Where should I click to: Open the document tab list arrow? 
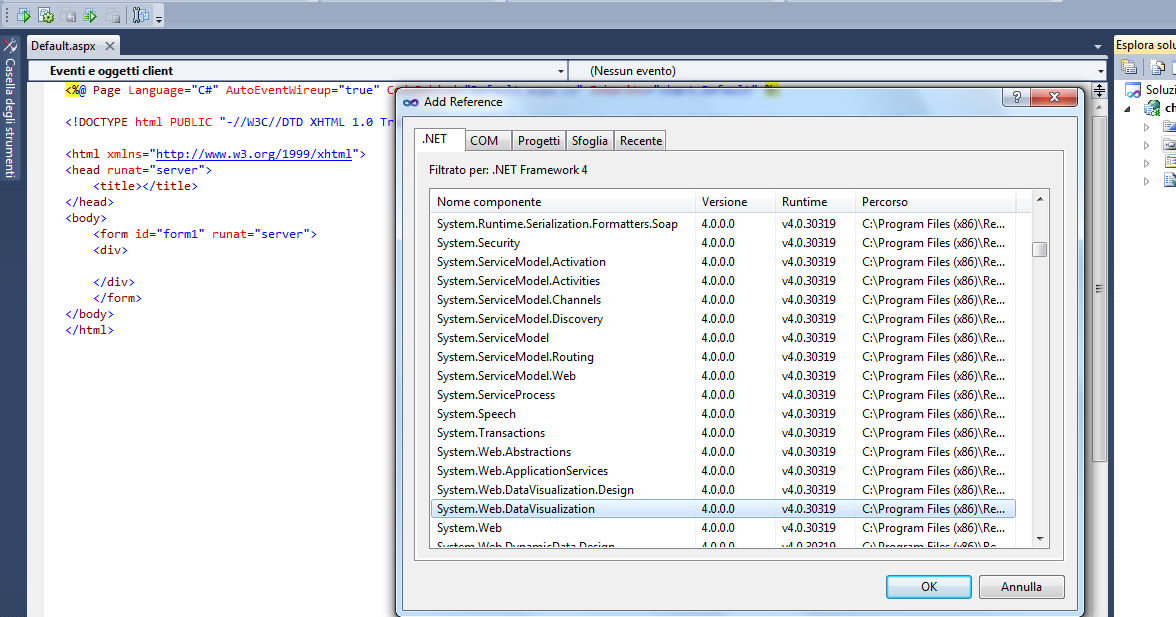pyautogui.click(x=1097, y=46)
